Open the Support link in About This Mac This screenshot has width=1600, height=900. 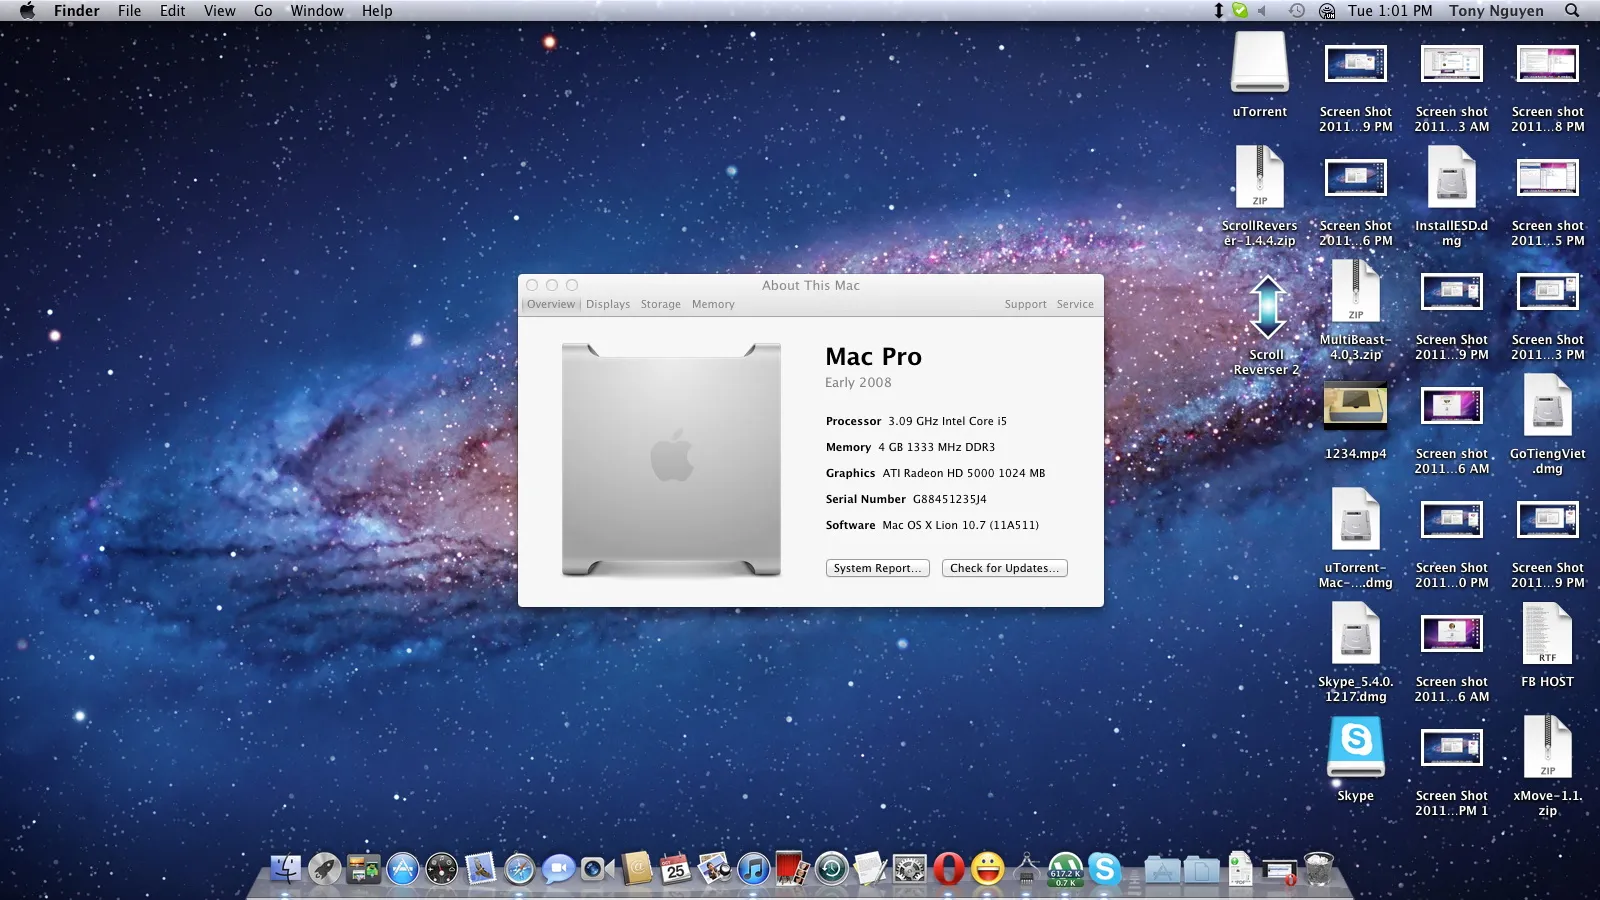[x=1025, y=304]
